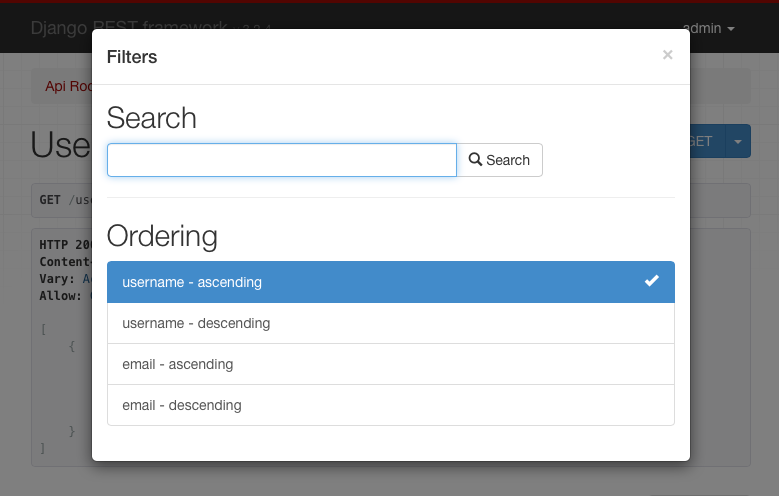
Task: Click the caret arrow beside admin
Action: [731, 29]
